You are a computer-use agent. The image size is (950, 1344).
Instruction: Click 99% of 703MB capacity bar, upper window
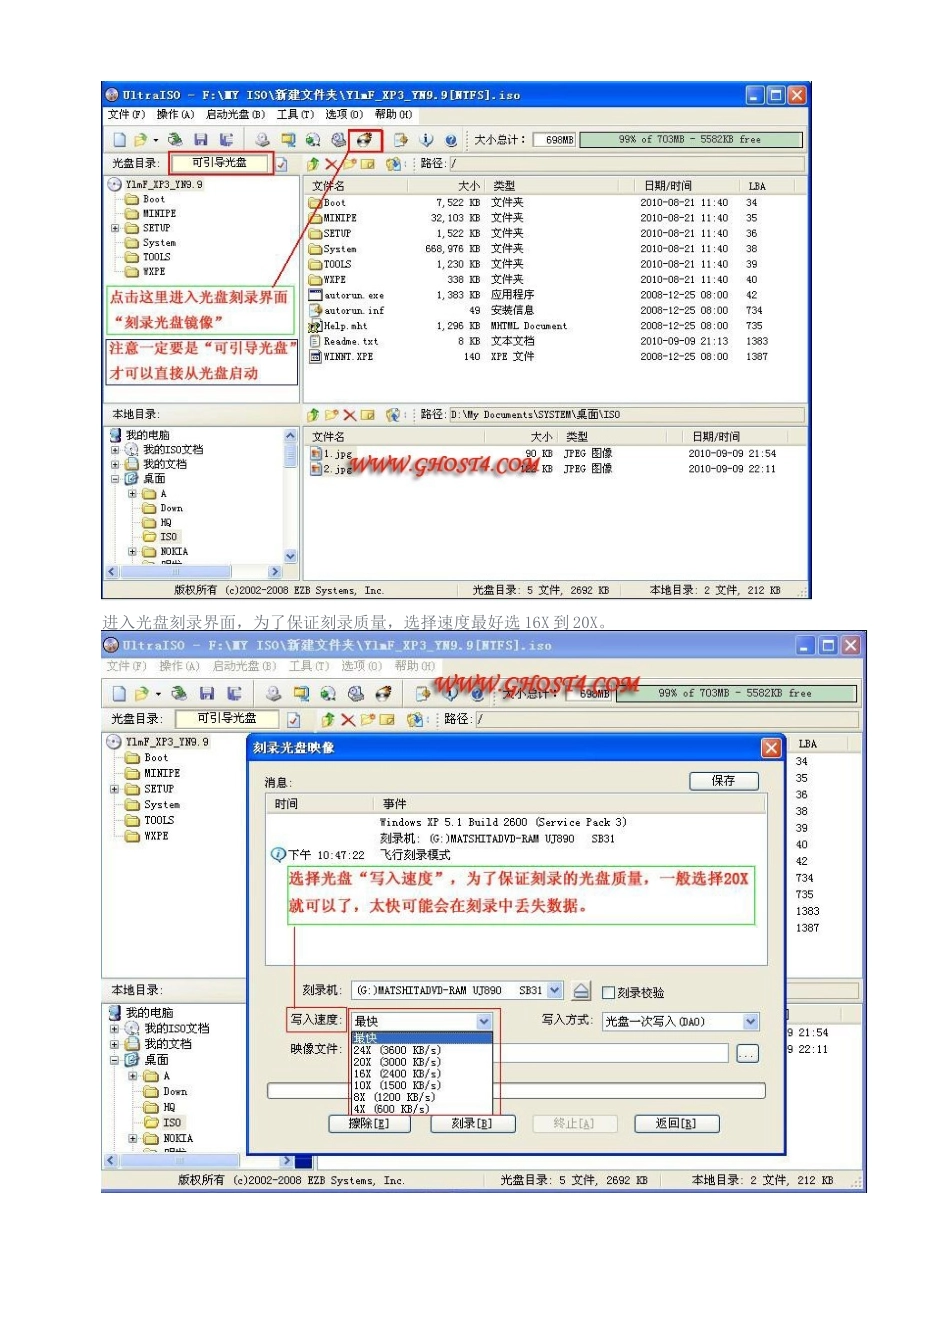point(690,140)
